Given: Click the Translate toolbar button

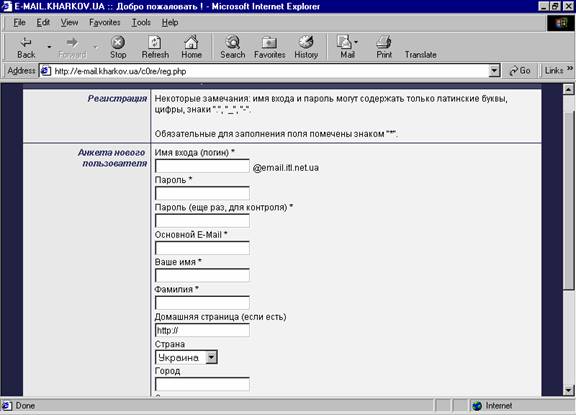Looking at the screenshot, I should tap(421, 54).
